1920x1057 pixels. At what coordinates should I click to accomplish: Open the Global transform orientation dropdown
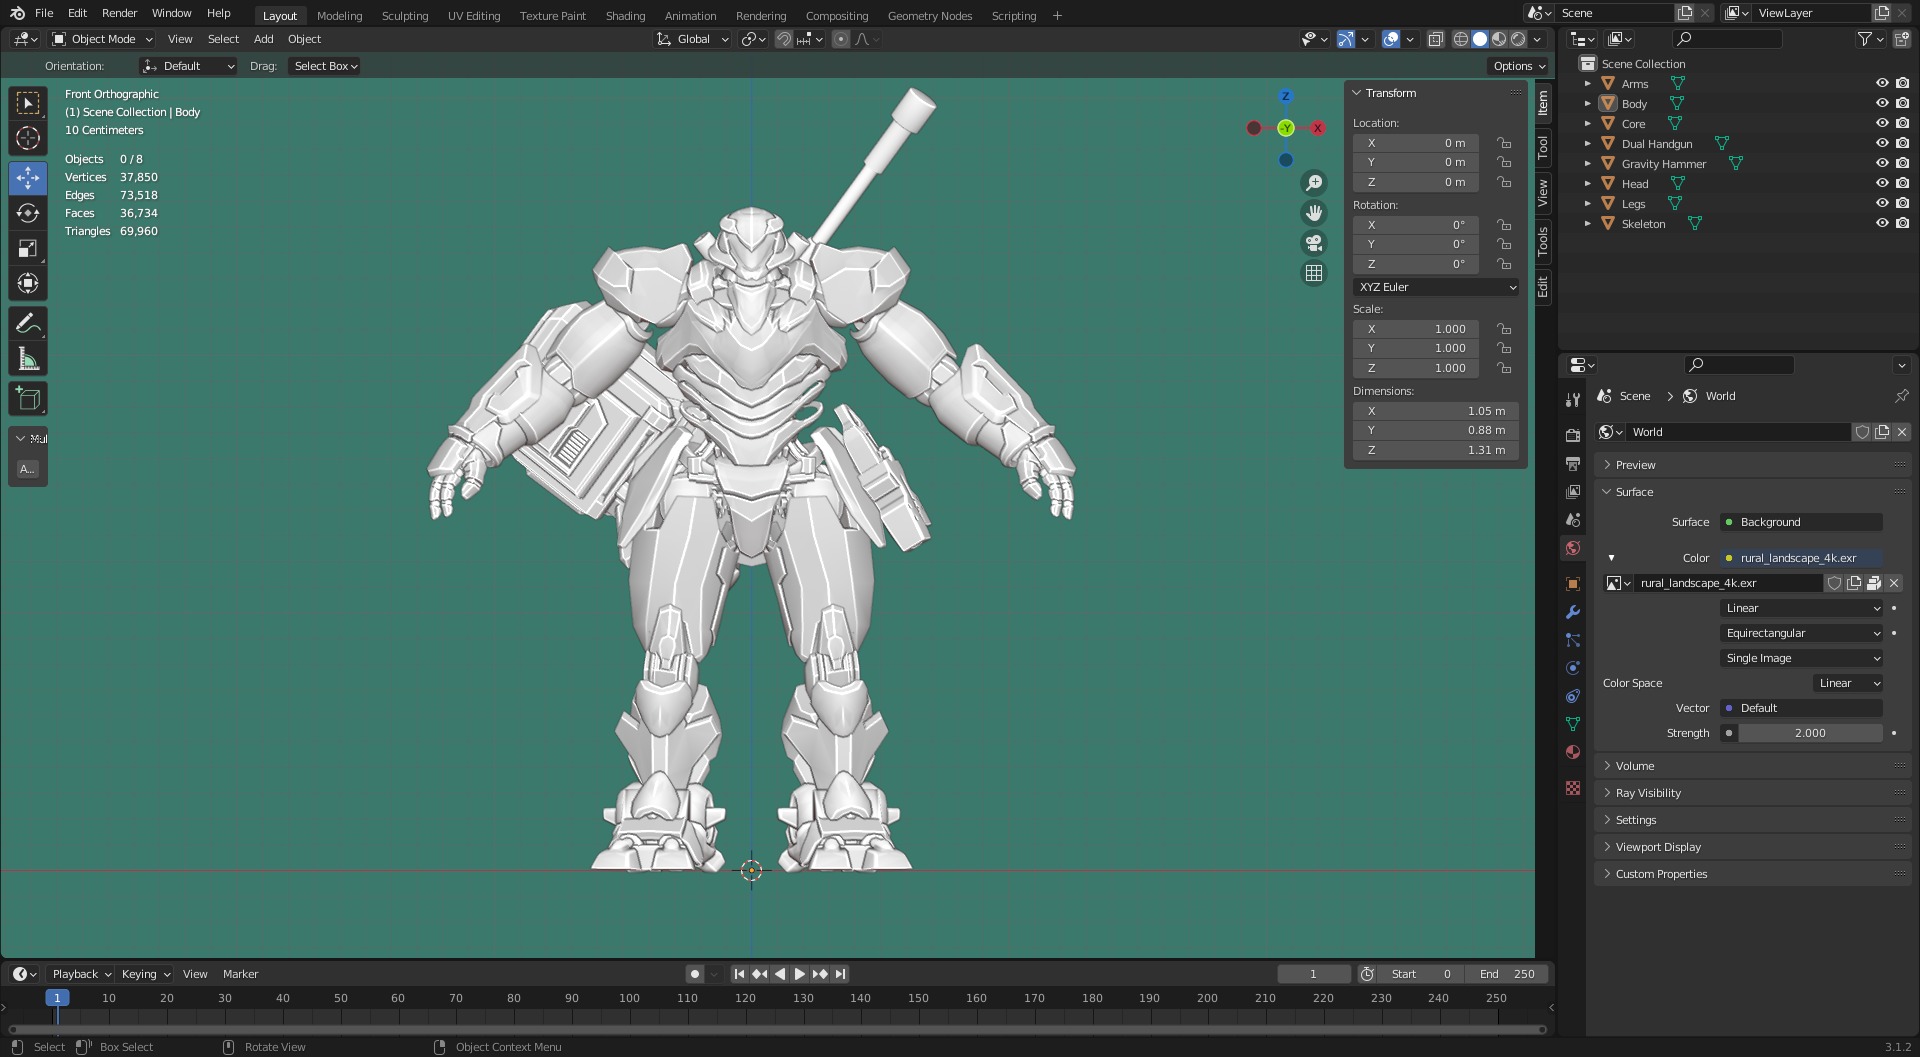coord(693,39)
